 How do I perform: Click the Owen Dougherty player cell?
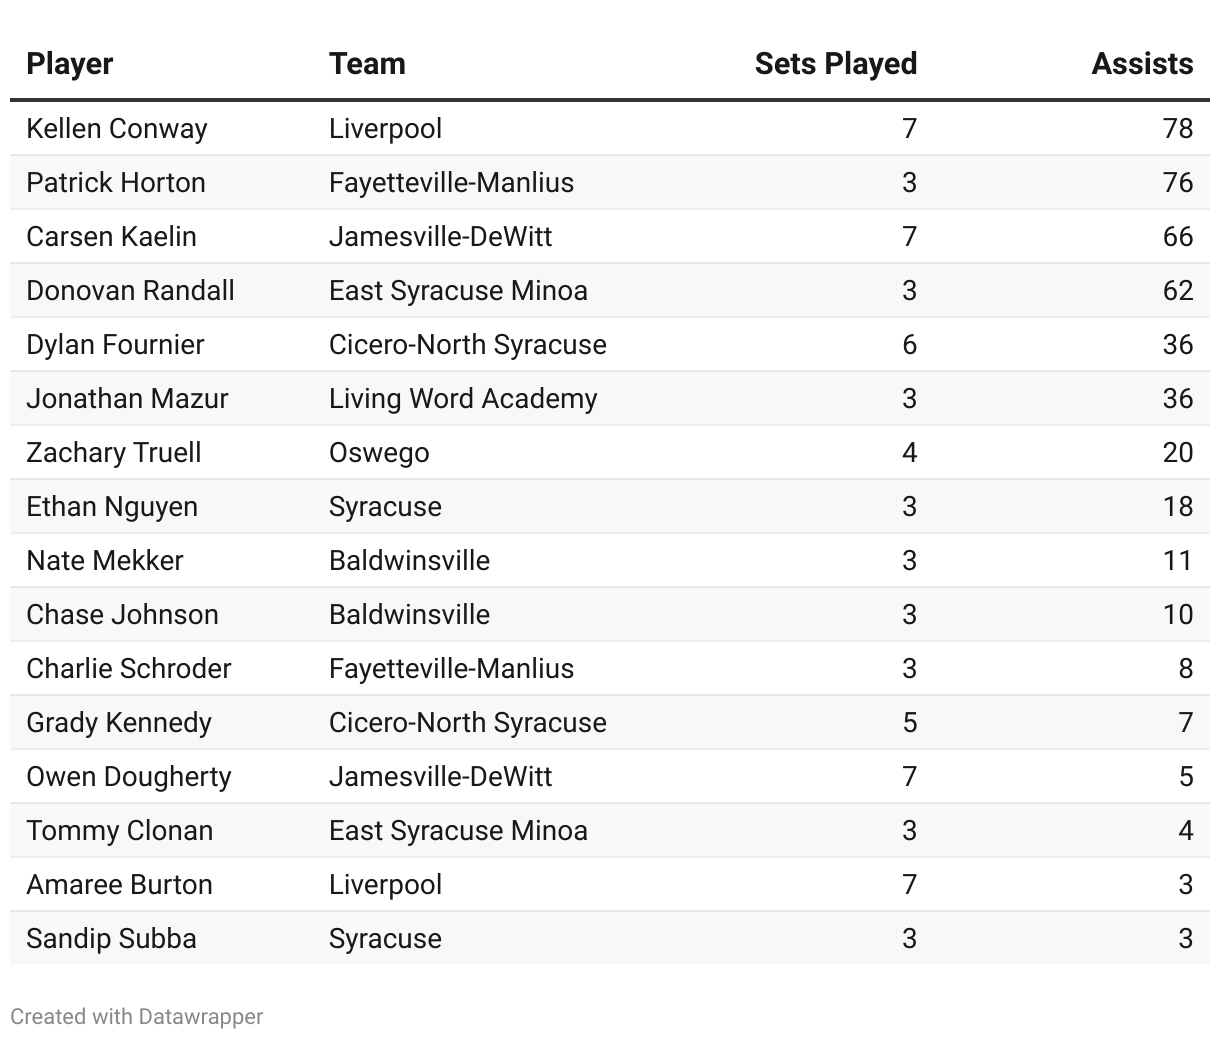129,777
